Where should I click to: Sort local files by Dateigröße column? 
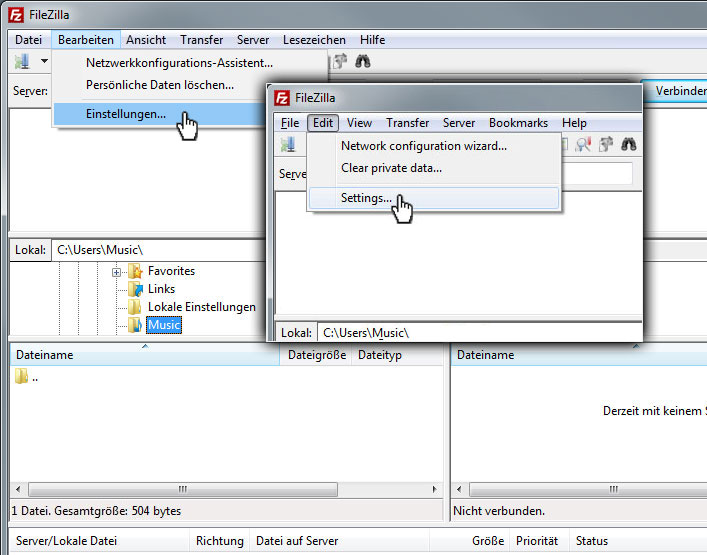[316, 355]
